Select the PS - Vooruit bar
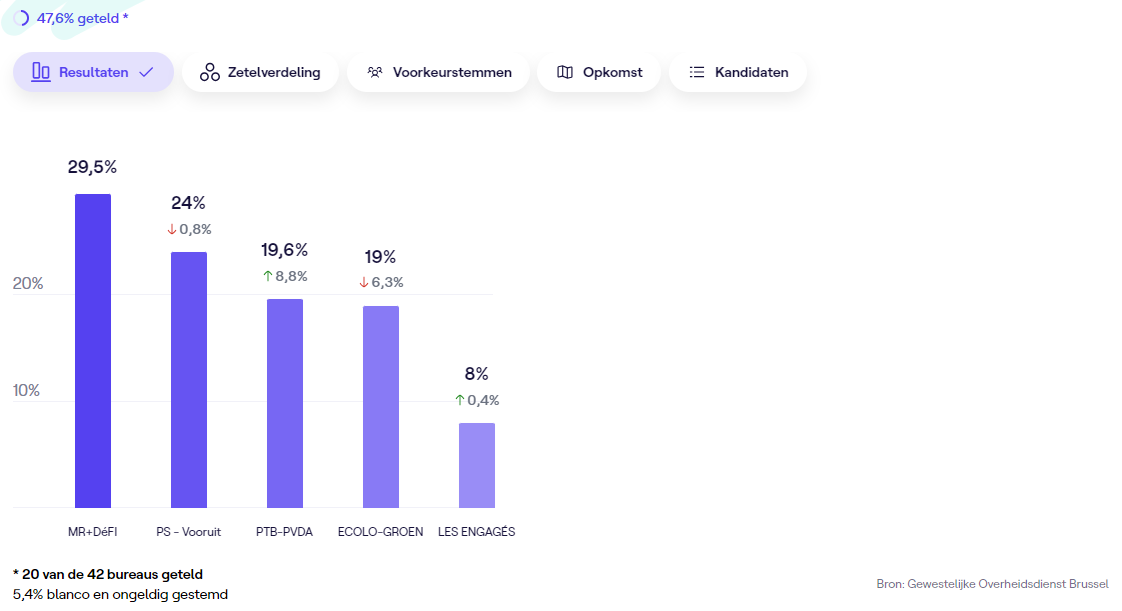Viewport: 1122px width, 611px height. coord(189,380)
